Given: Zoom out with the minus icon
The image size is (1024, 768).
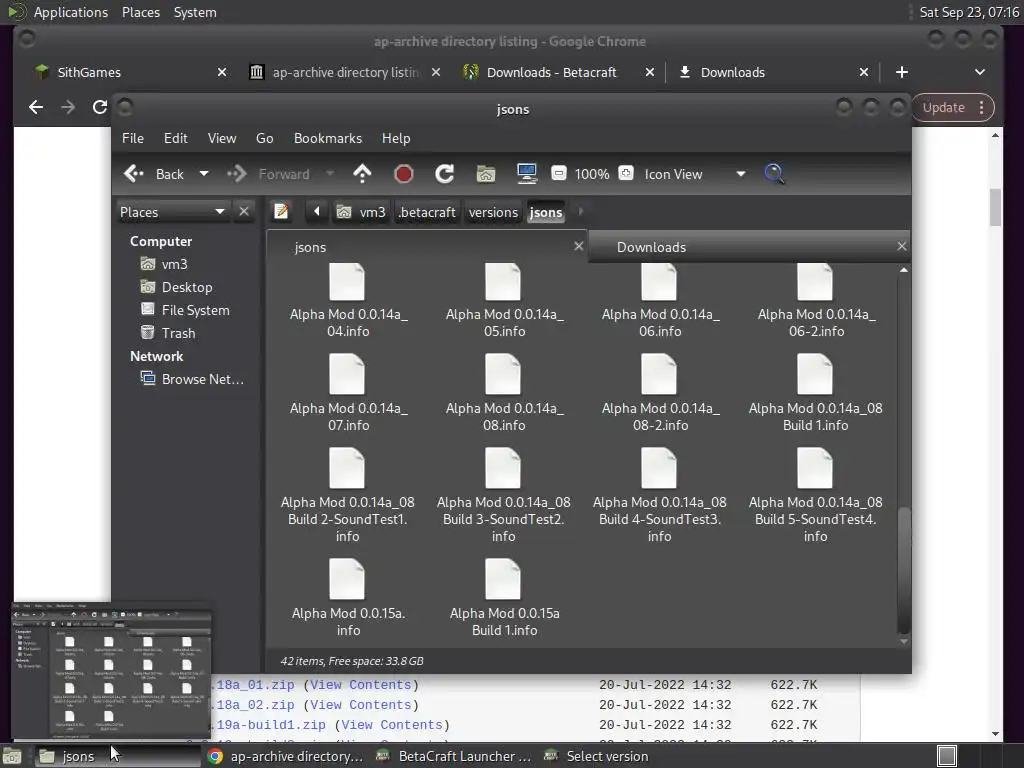Looking at the screenshot, I should (x=559, y=173).
